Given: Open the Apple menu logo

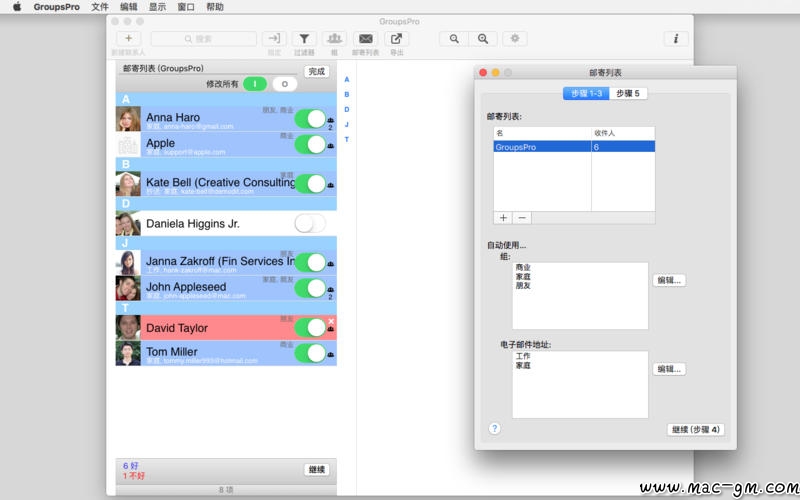Looking at the screenshot, I should (x=17, y=7).
